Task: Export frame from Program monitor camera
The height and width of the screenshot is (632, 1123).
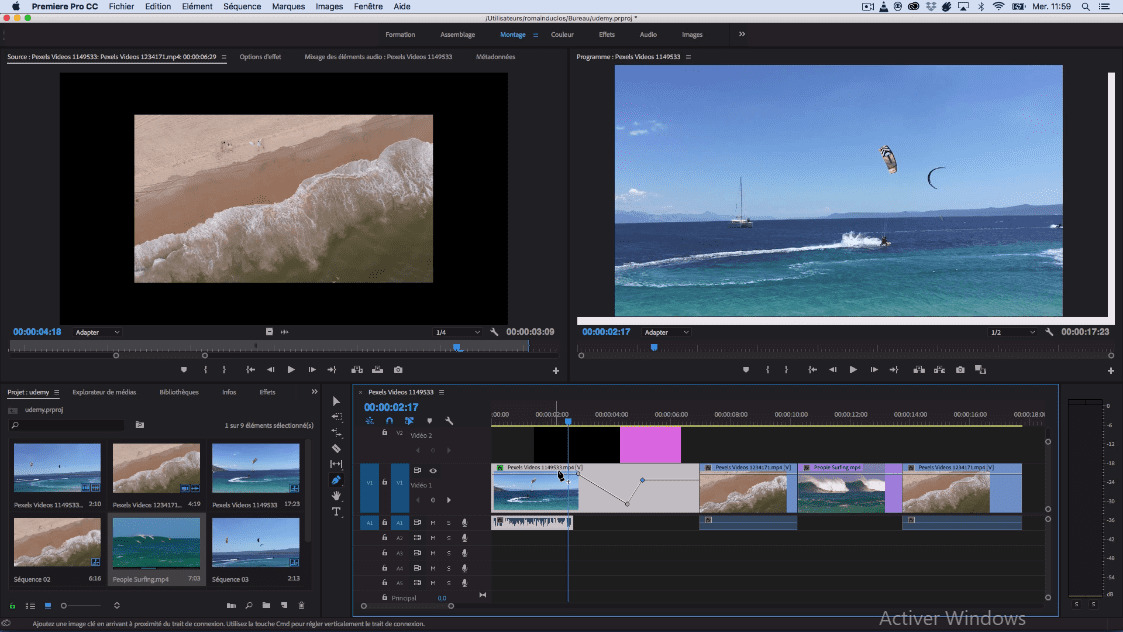Action: [x=960, y=370]
